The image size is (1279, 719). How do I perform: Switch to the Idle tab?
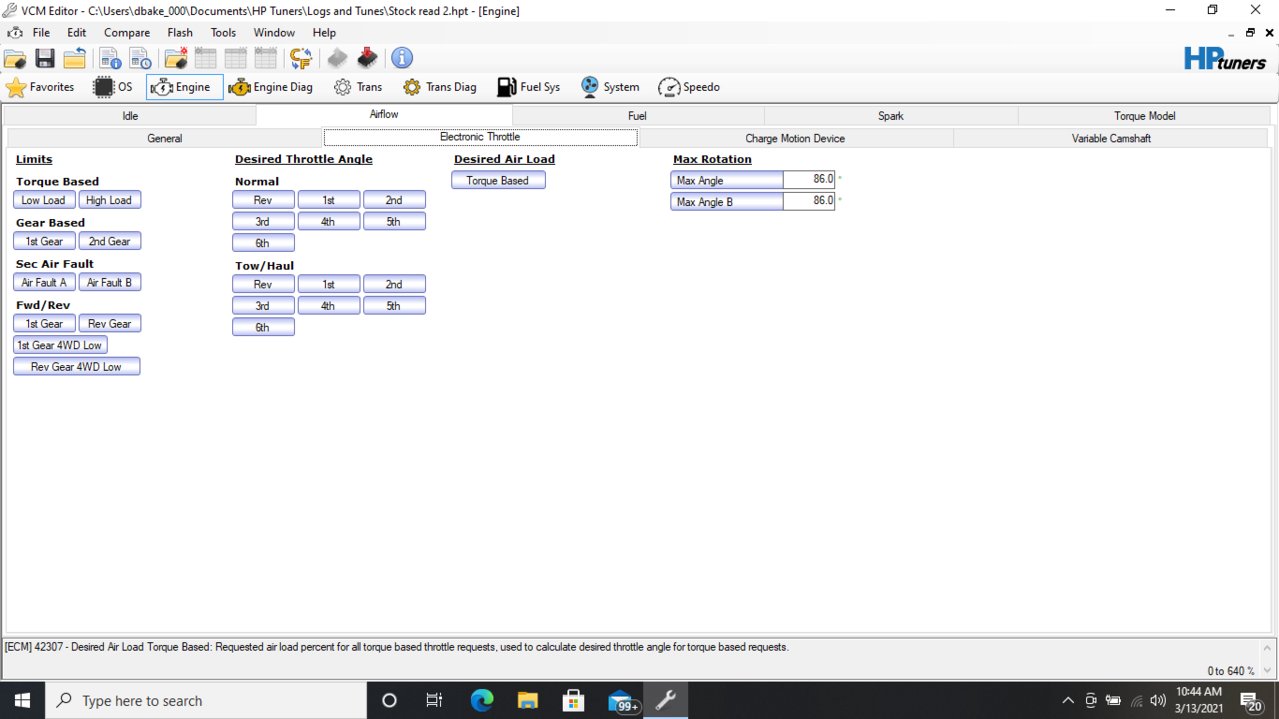pos(130,116)
